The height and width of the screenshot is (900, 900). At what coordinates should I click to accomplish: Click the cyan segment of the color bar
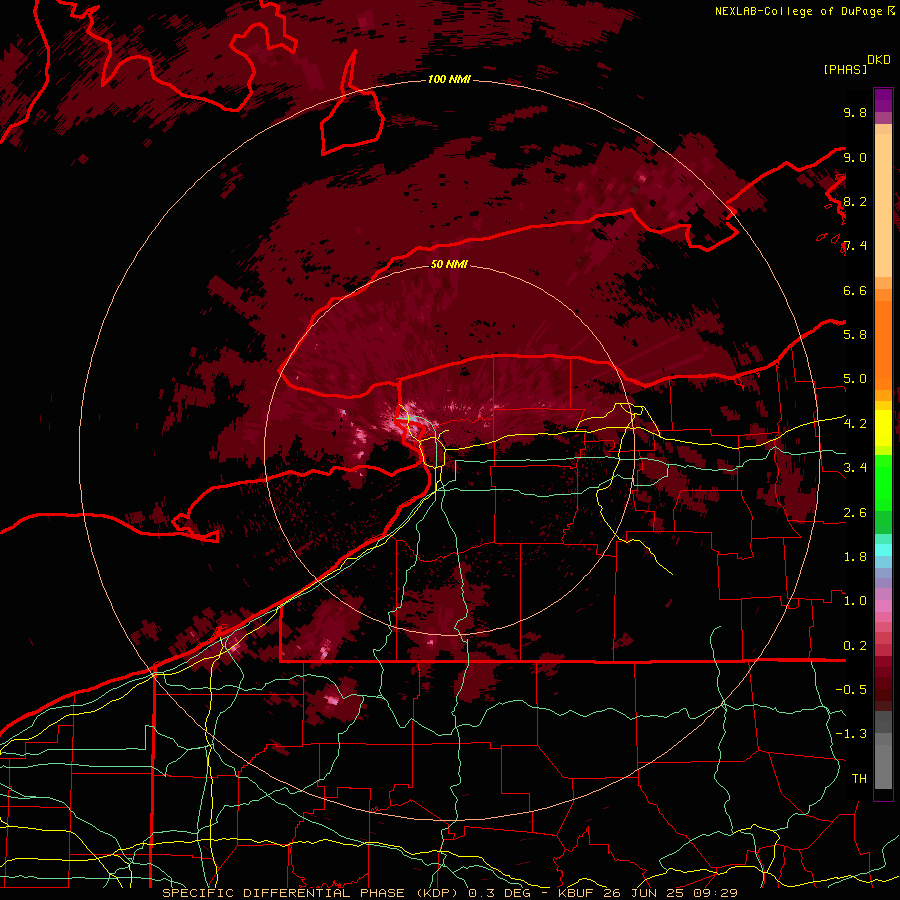click(x=883, y=550)
